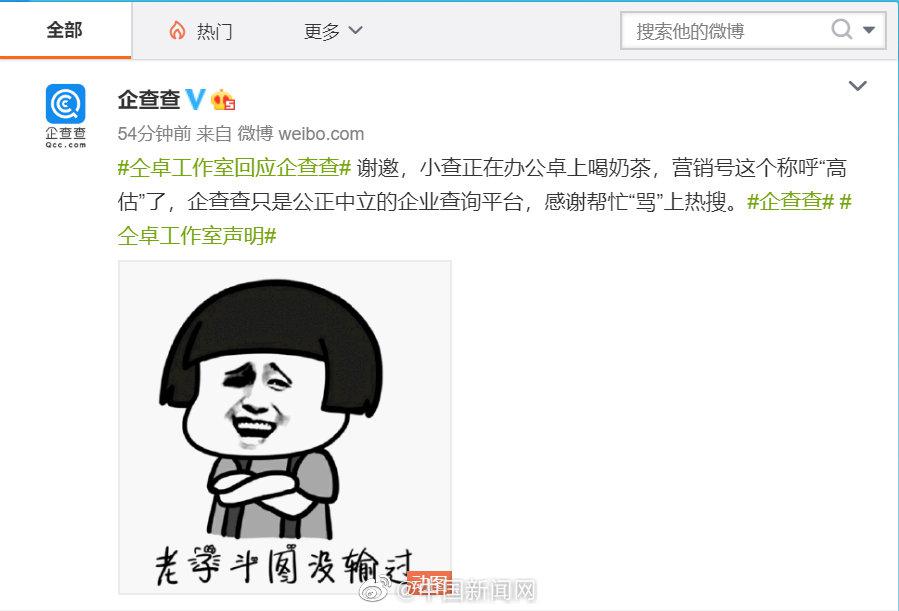Open hashtag #全卓工作室声明#
Viewport: 899px width, 611px height.
click(197, 235)
